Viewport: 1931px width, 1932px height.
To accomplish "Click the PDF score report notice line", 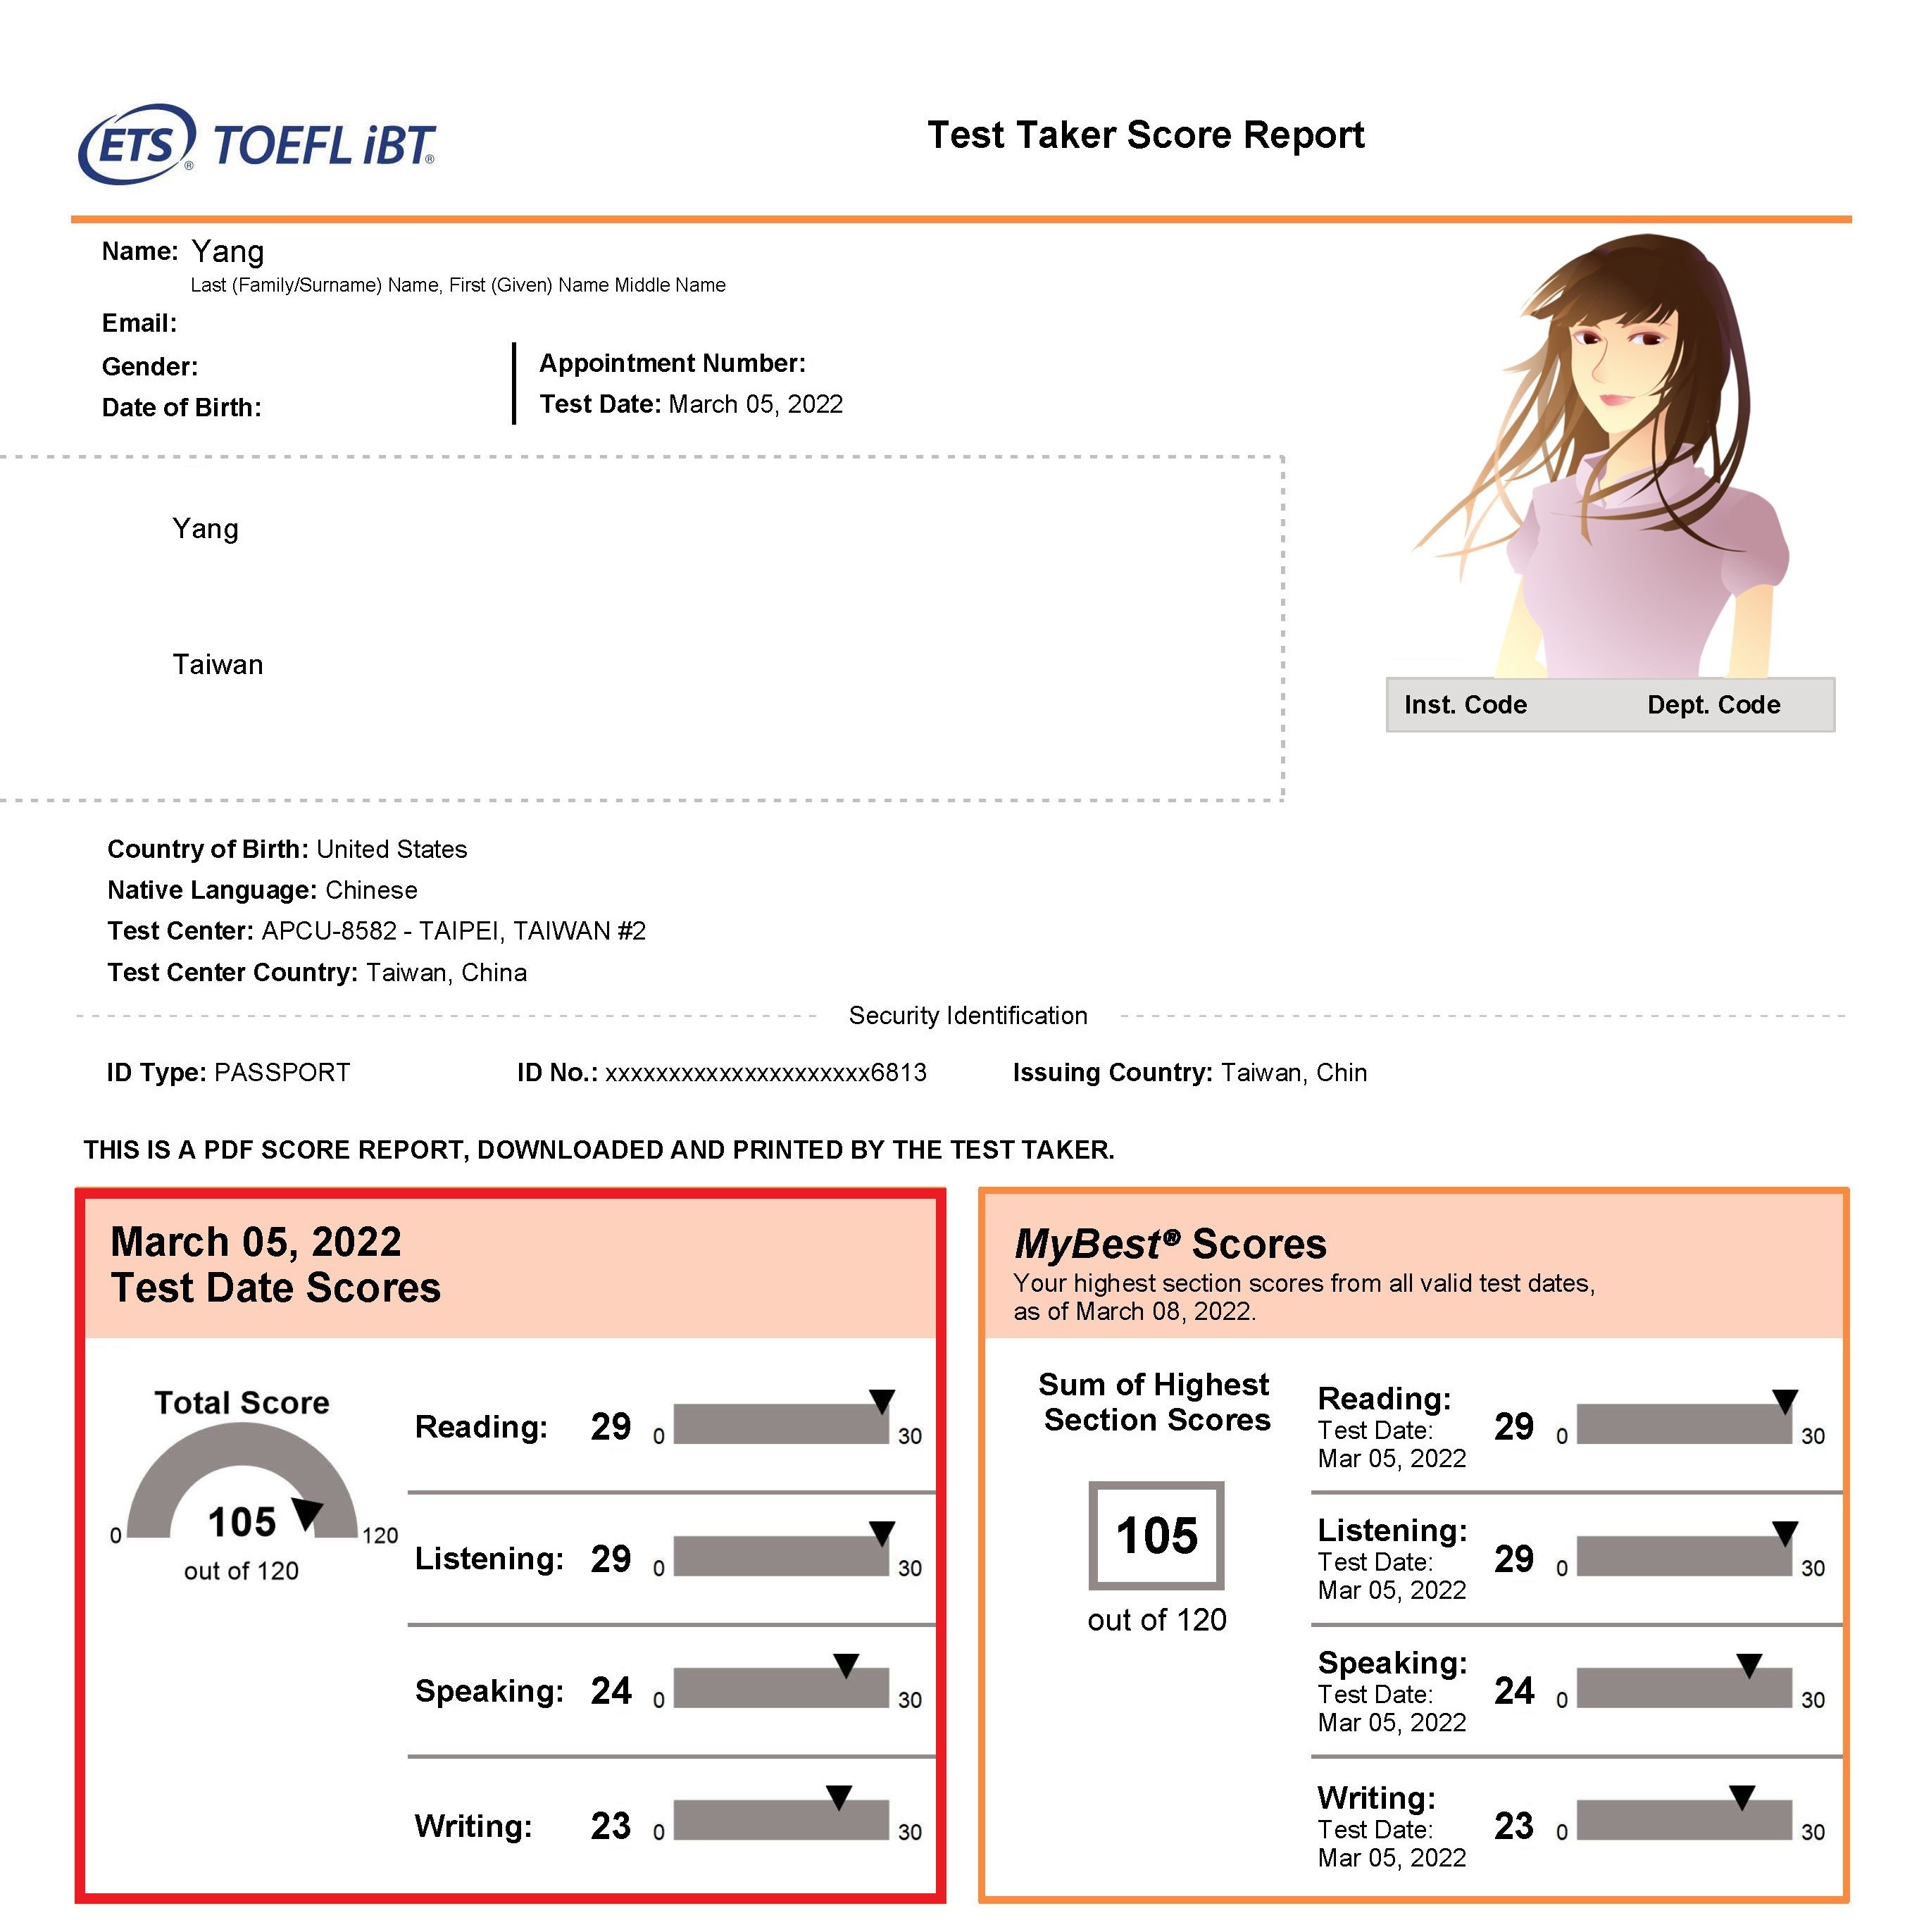I will pos(599,1150).
